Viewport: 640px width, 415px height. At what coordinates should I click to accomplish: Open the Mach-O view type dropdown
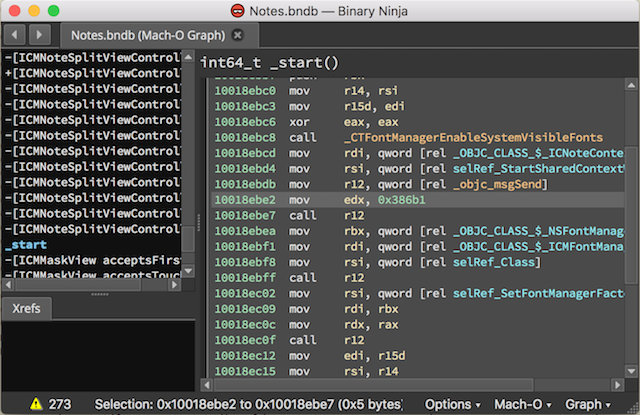(523, 404)
